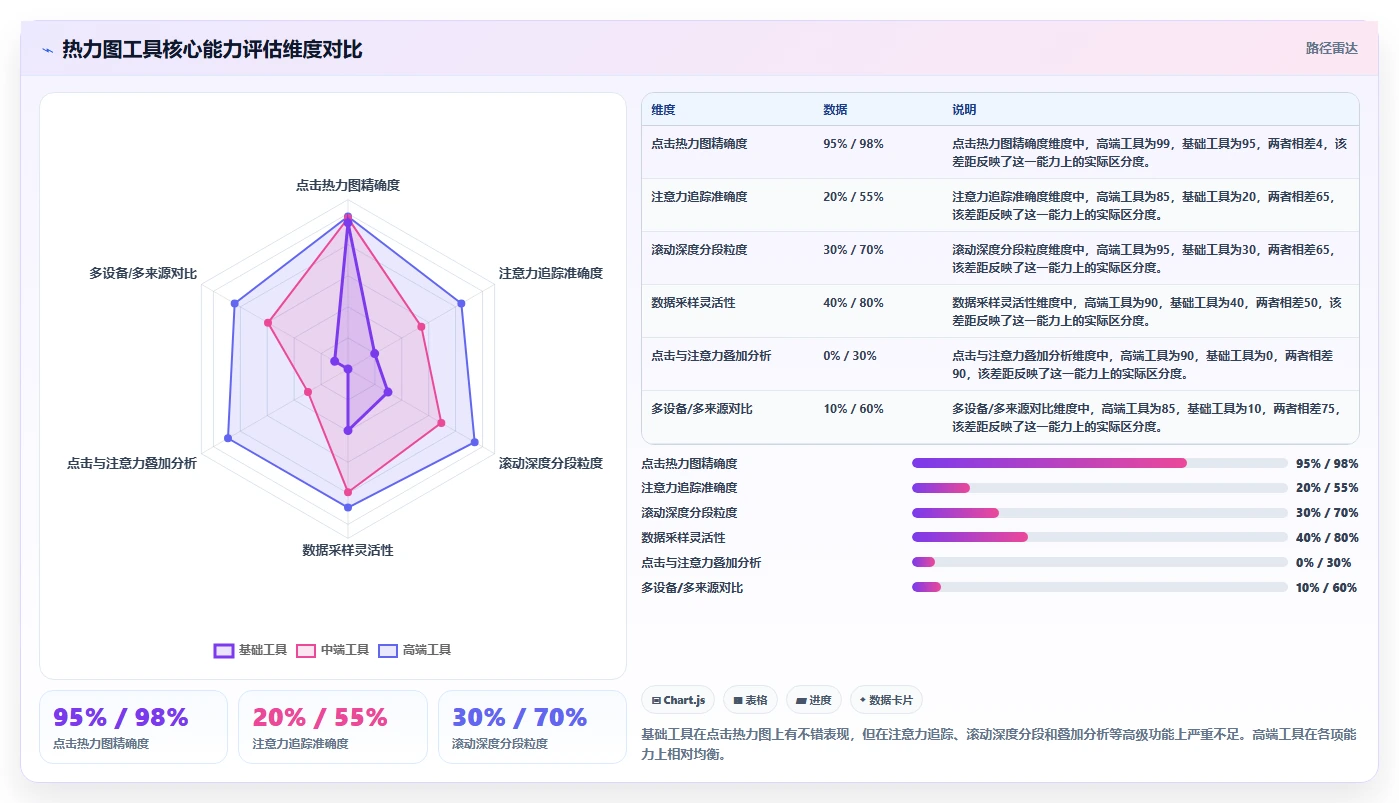
Task: Click the 0% / 30% value in the table
Action: (850, 356)
